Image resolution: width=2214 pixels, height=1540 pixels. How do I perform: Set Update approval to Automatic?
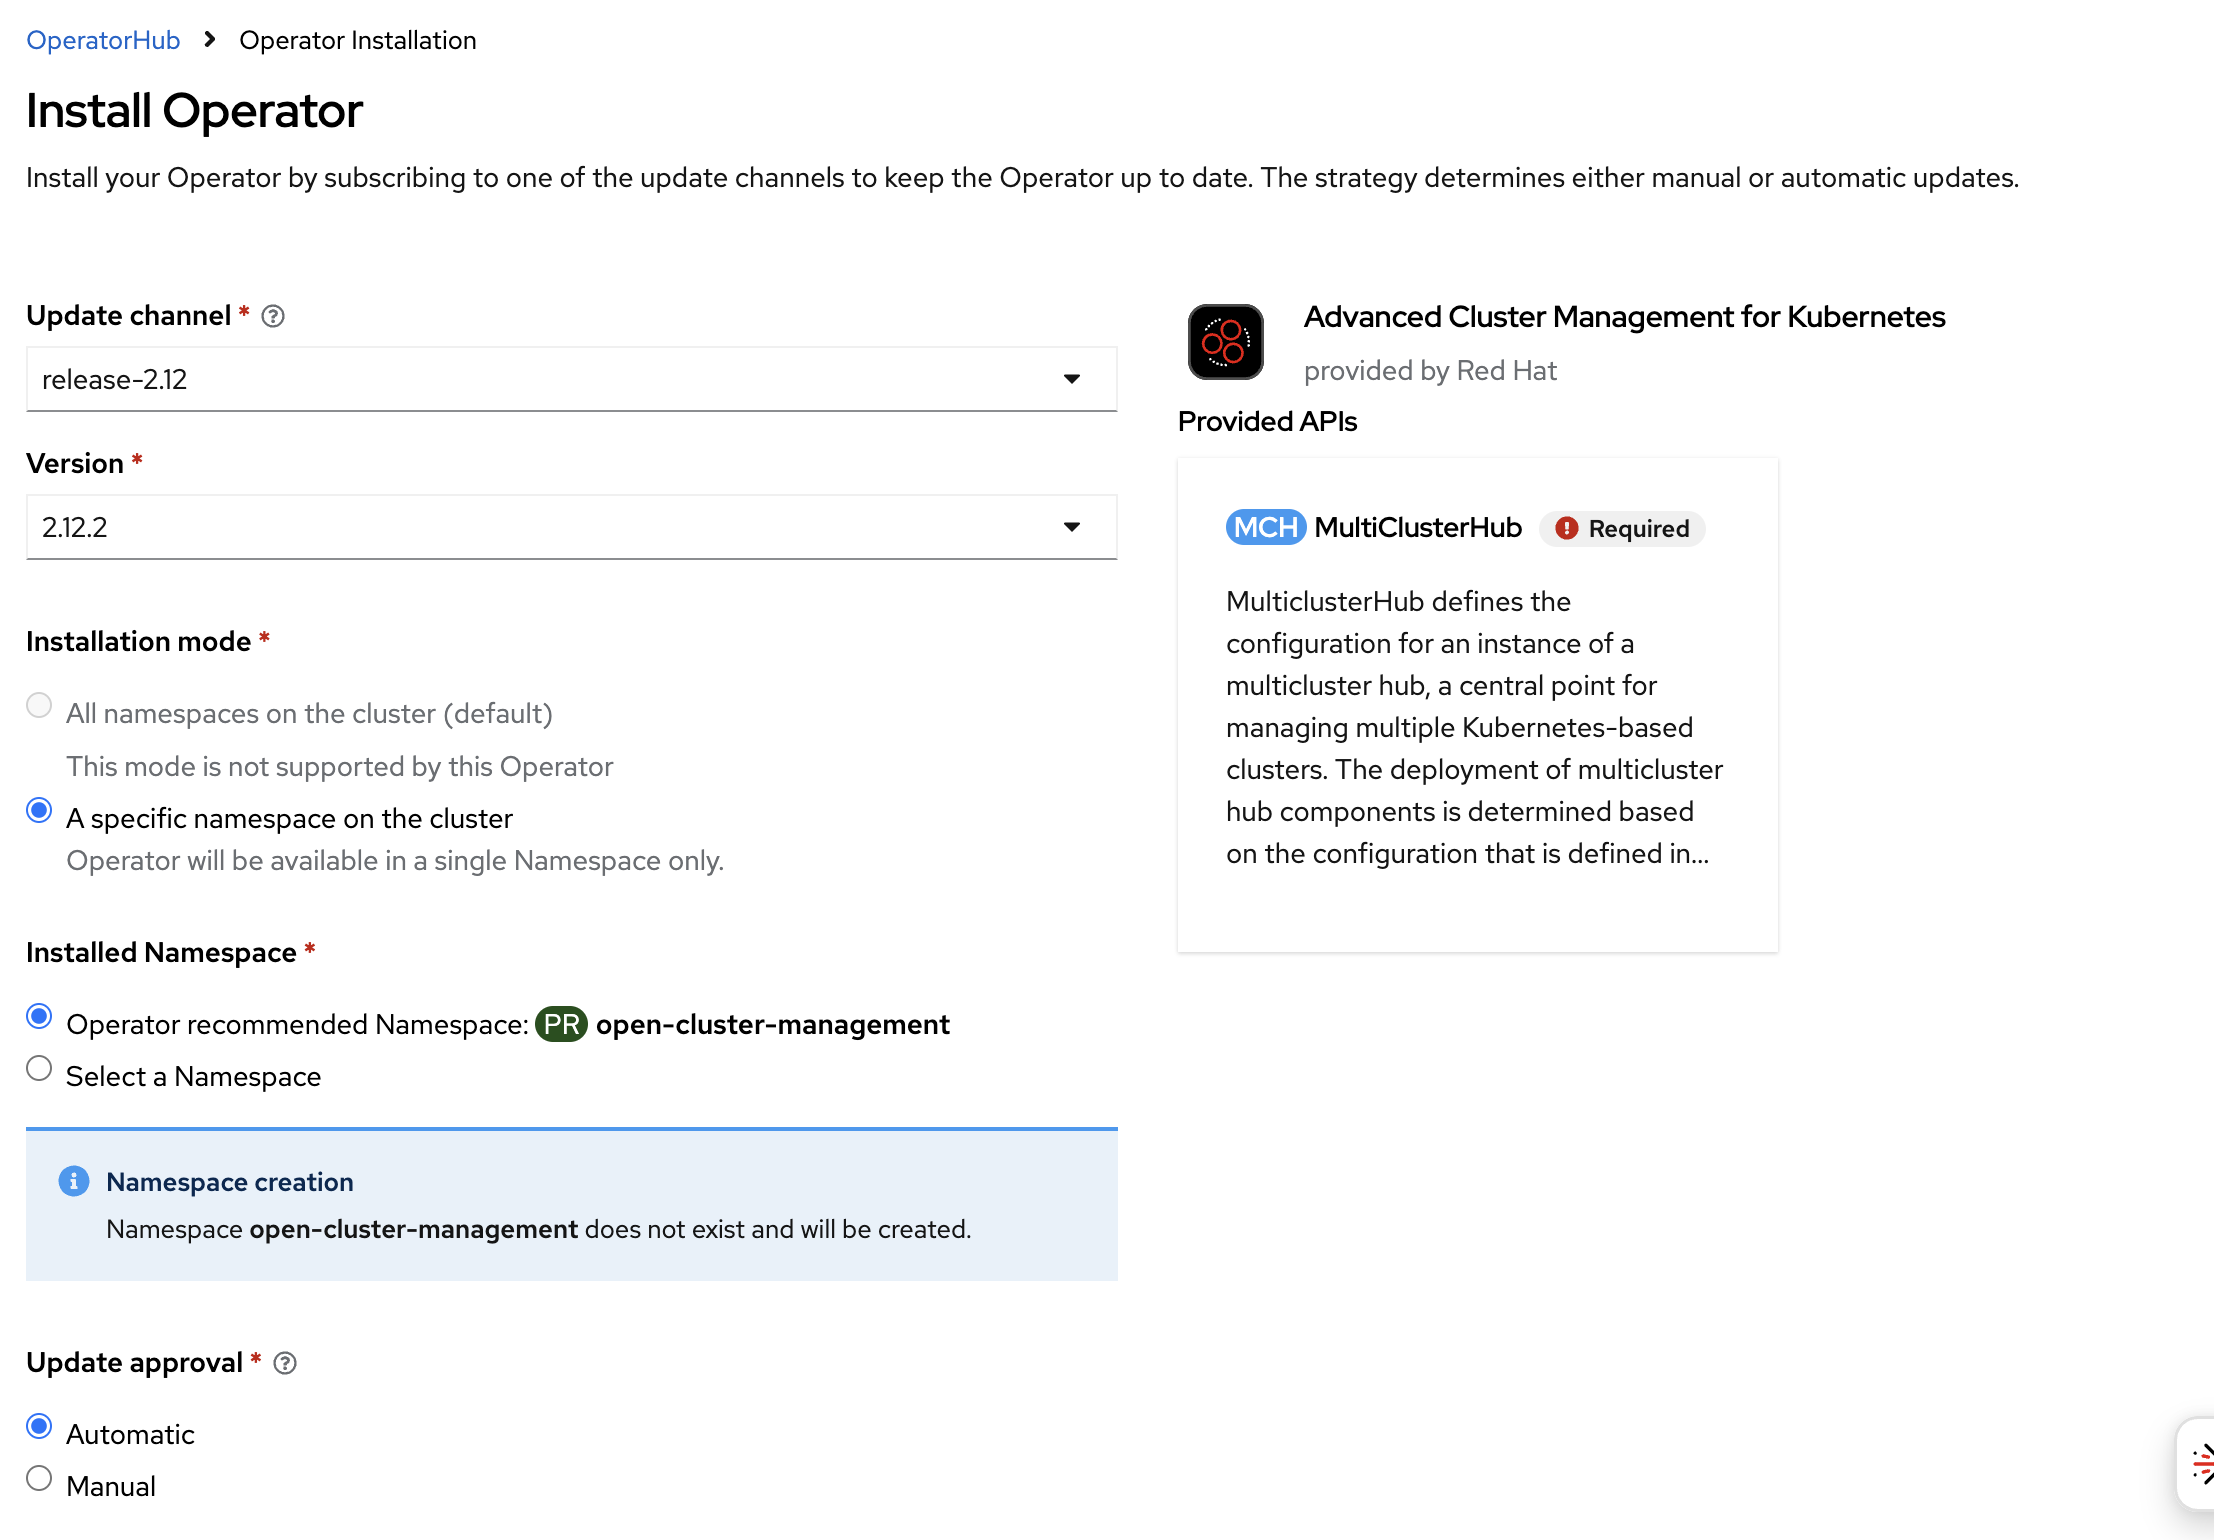pyautogui.click(x=39, y=1426)
